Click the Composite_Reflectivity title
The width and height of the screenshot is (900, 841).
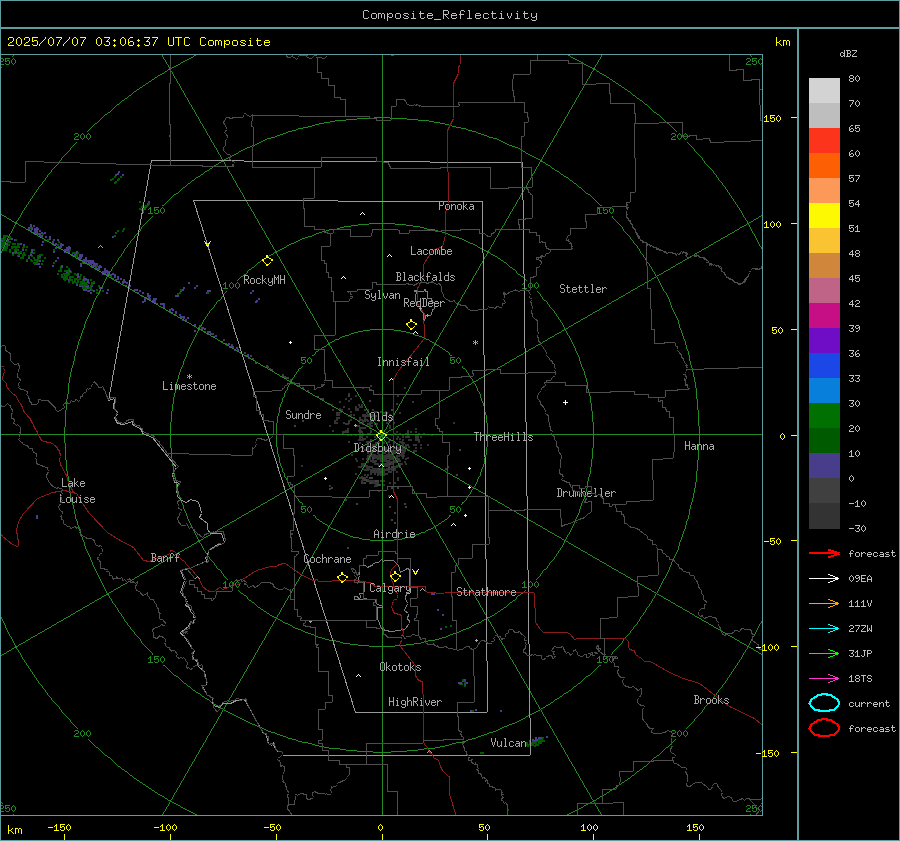450,15
